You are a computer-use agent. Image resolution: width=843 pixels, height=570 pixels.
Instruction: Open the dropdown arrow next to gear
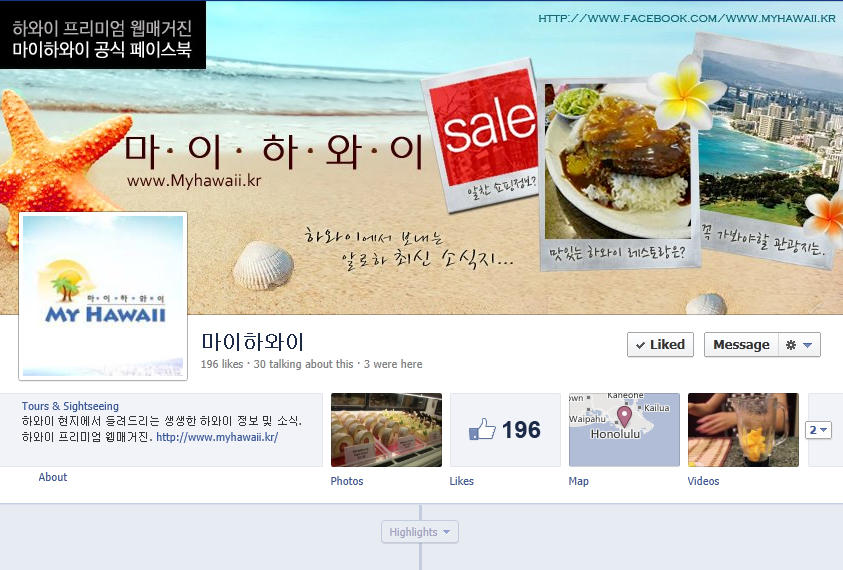click(x=808, y=345)
